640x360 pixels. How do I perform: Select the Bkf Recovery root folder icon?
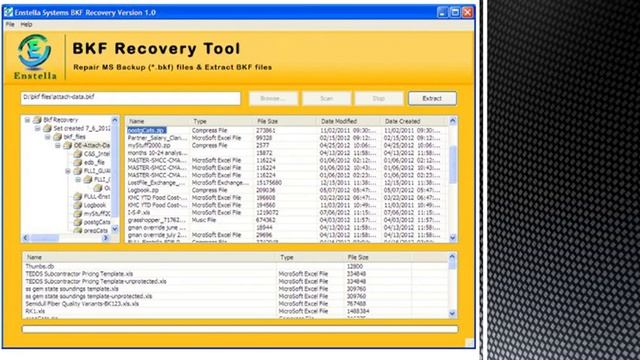click(x=37, y=120)
